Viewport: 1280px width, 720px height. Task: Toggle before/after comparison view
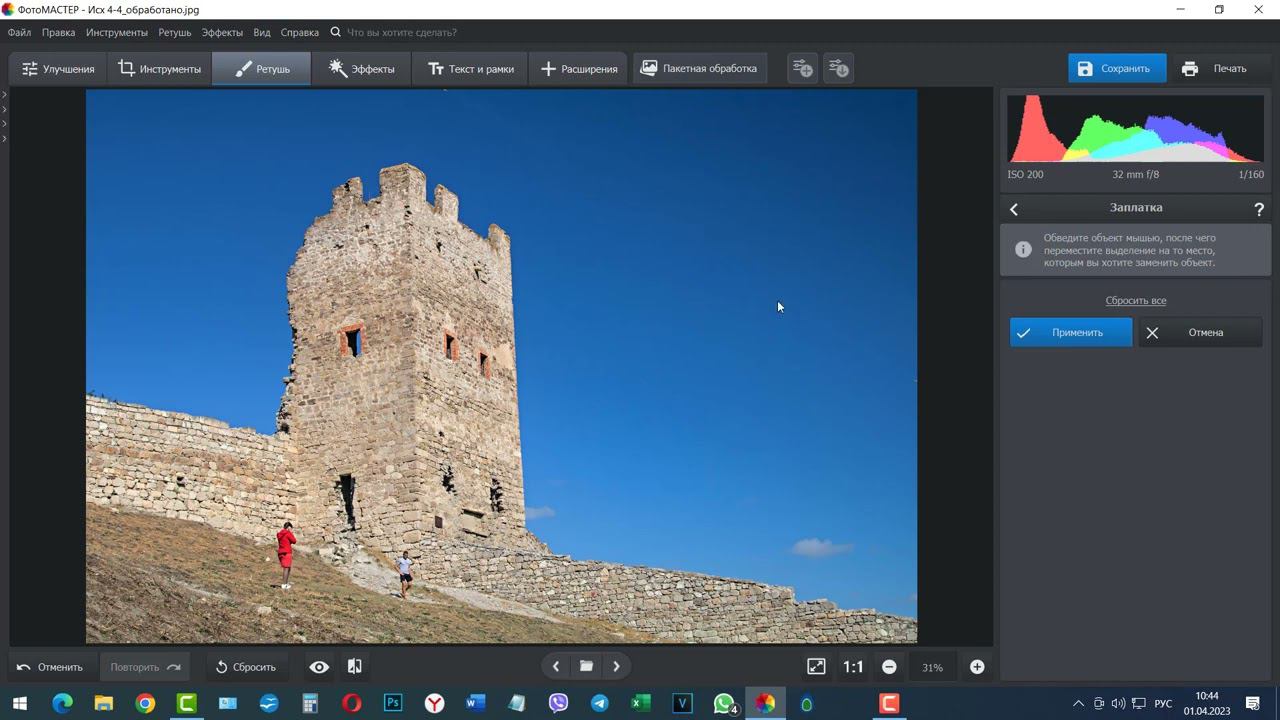(x=354, y=667)
